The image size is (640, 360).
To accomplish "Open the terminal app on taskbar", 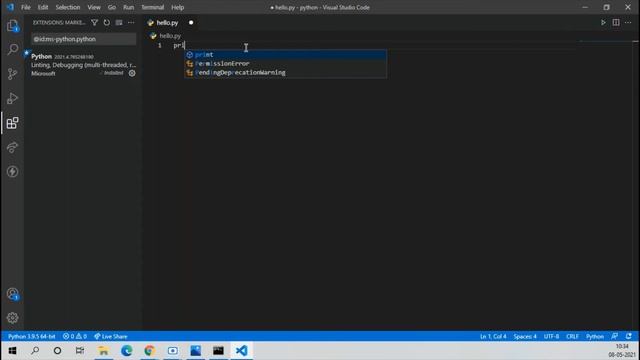I will pos(218,351).
